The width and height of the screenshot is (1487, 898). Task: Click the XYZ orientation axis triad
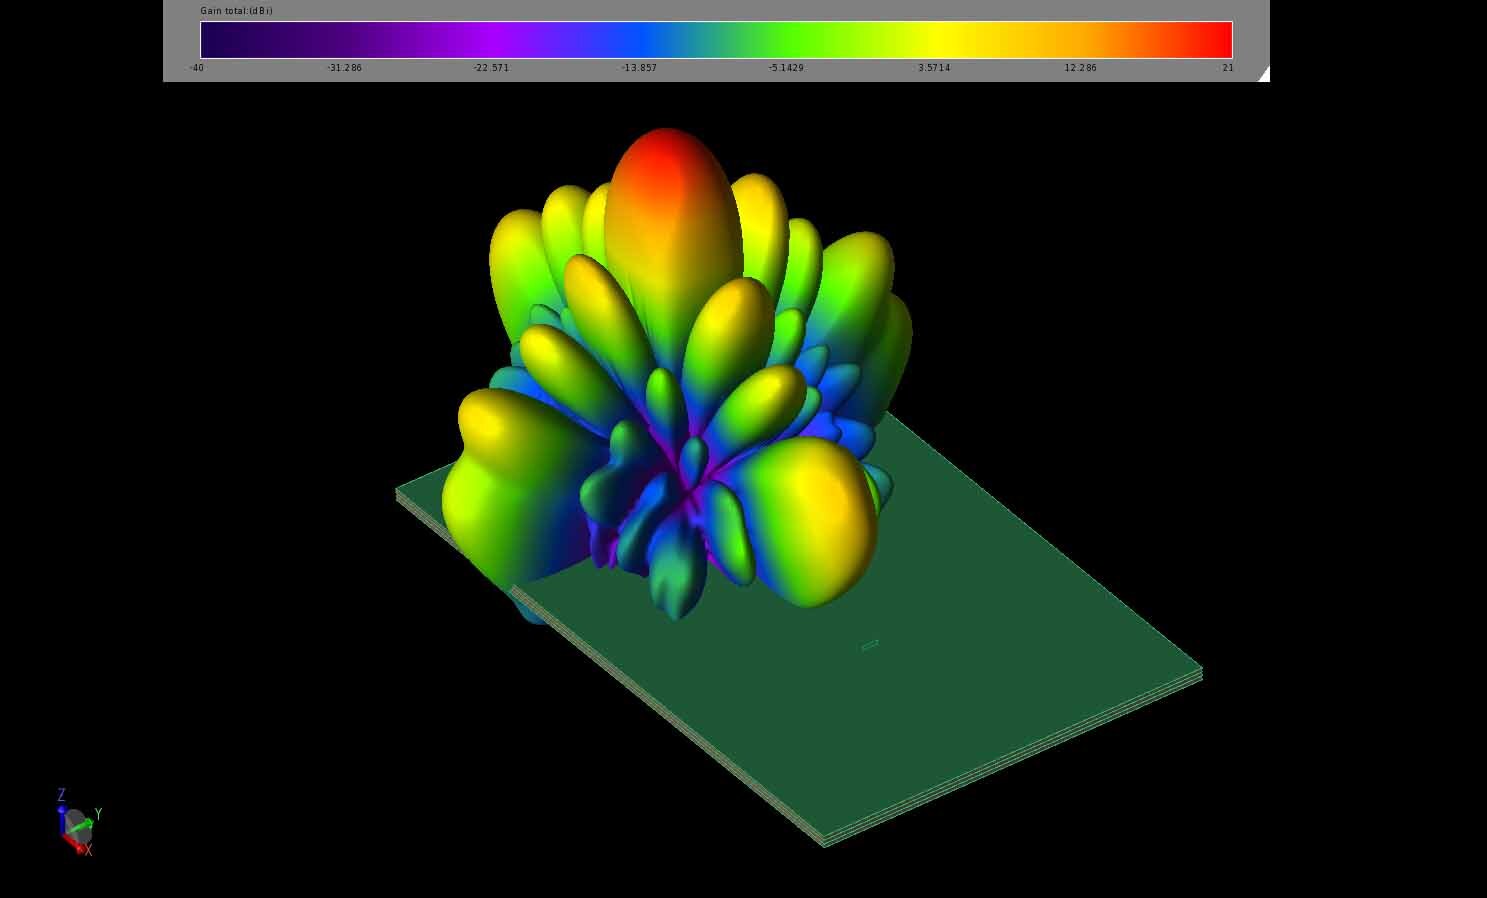click(78, 822)
